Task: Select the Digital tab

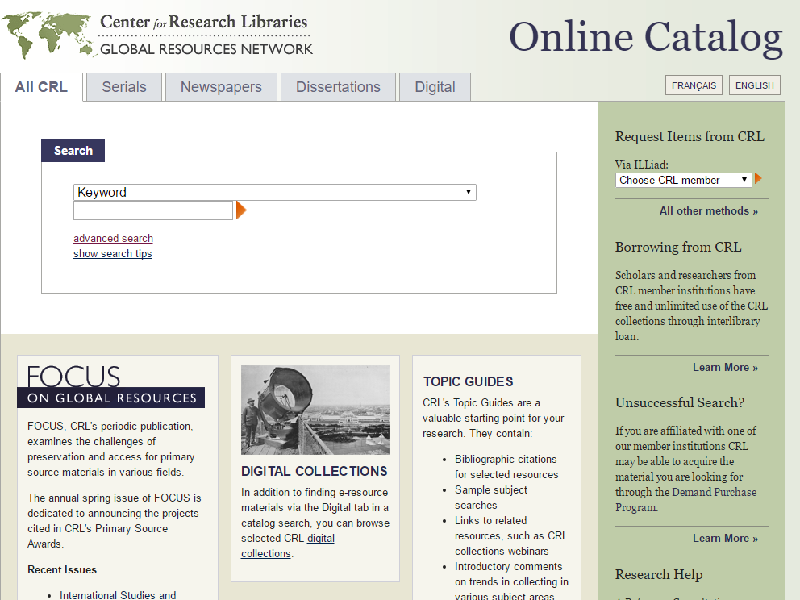Action: (435, 87)
